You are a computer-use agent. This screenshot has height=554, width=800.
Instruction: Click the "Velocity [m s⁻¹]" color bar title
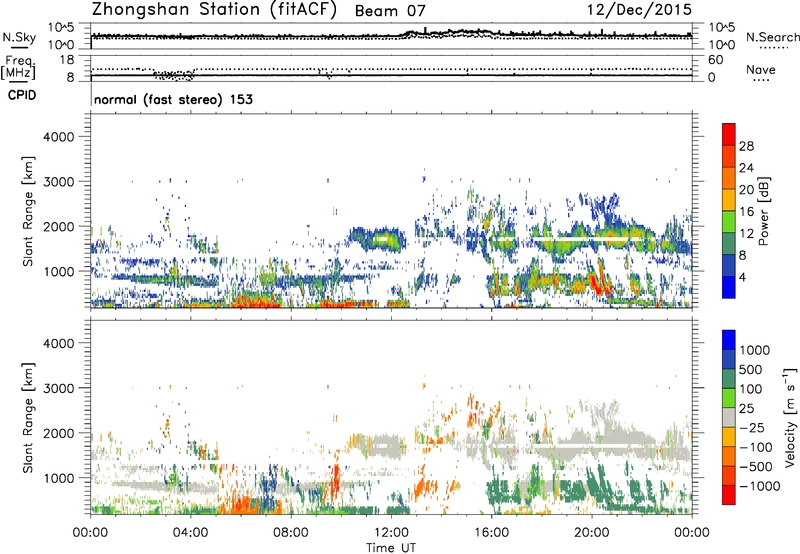pyautogui.click(x=790, y=417)
